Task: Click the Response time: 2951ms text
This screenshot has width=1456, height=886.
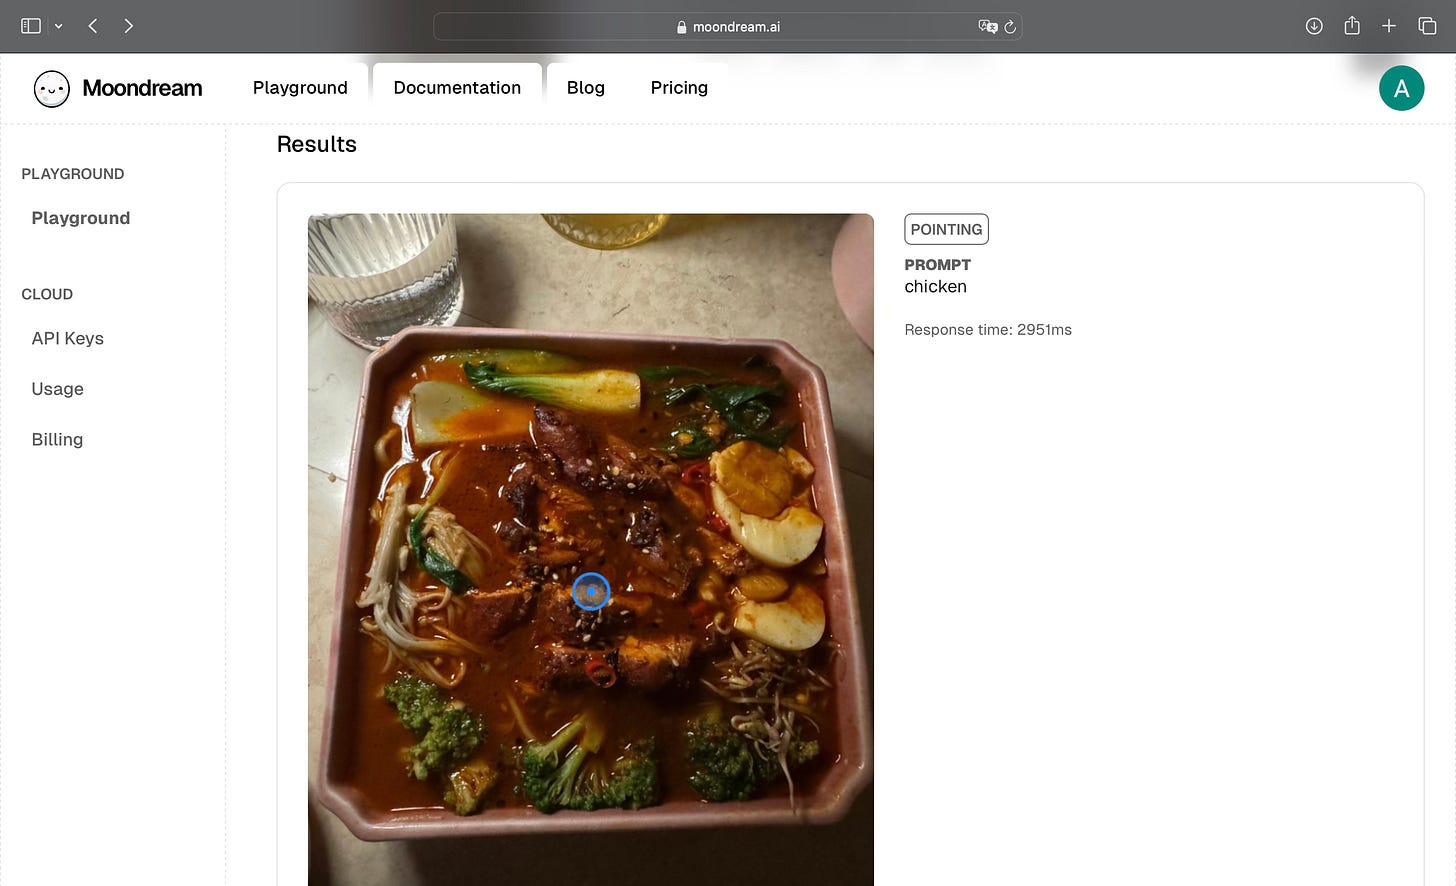Action: point(988,330)
